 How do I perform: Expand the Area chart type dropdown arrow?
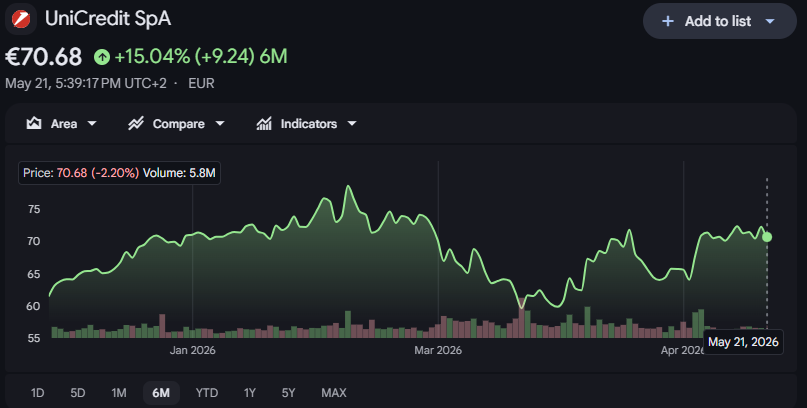point(92,123)
